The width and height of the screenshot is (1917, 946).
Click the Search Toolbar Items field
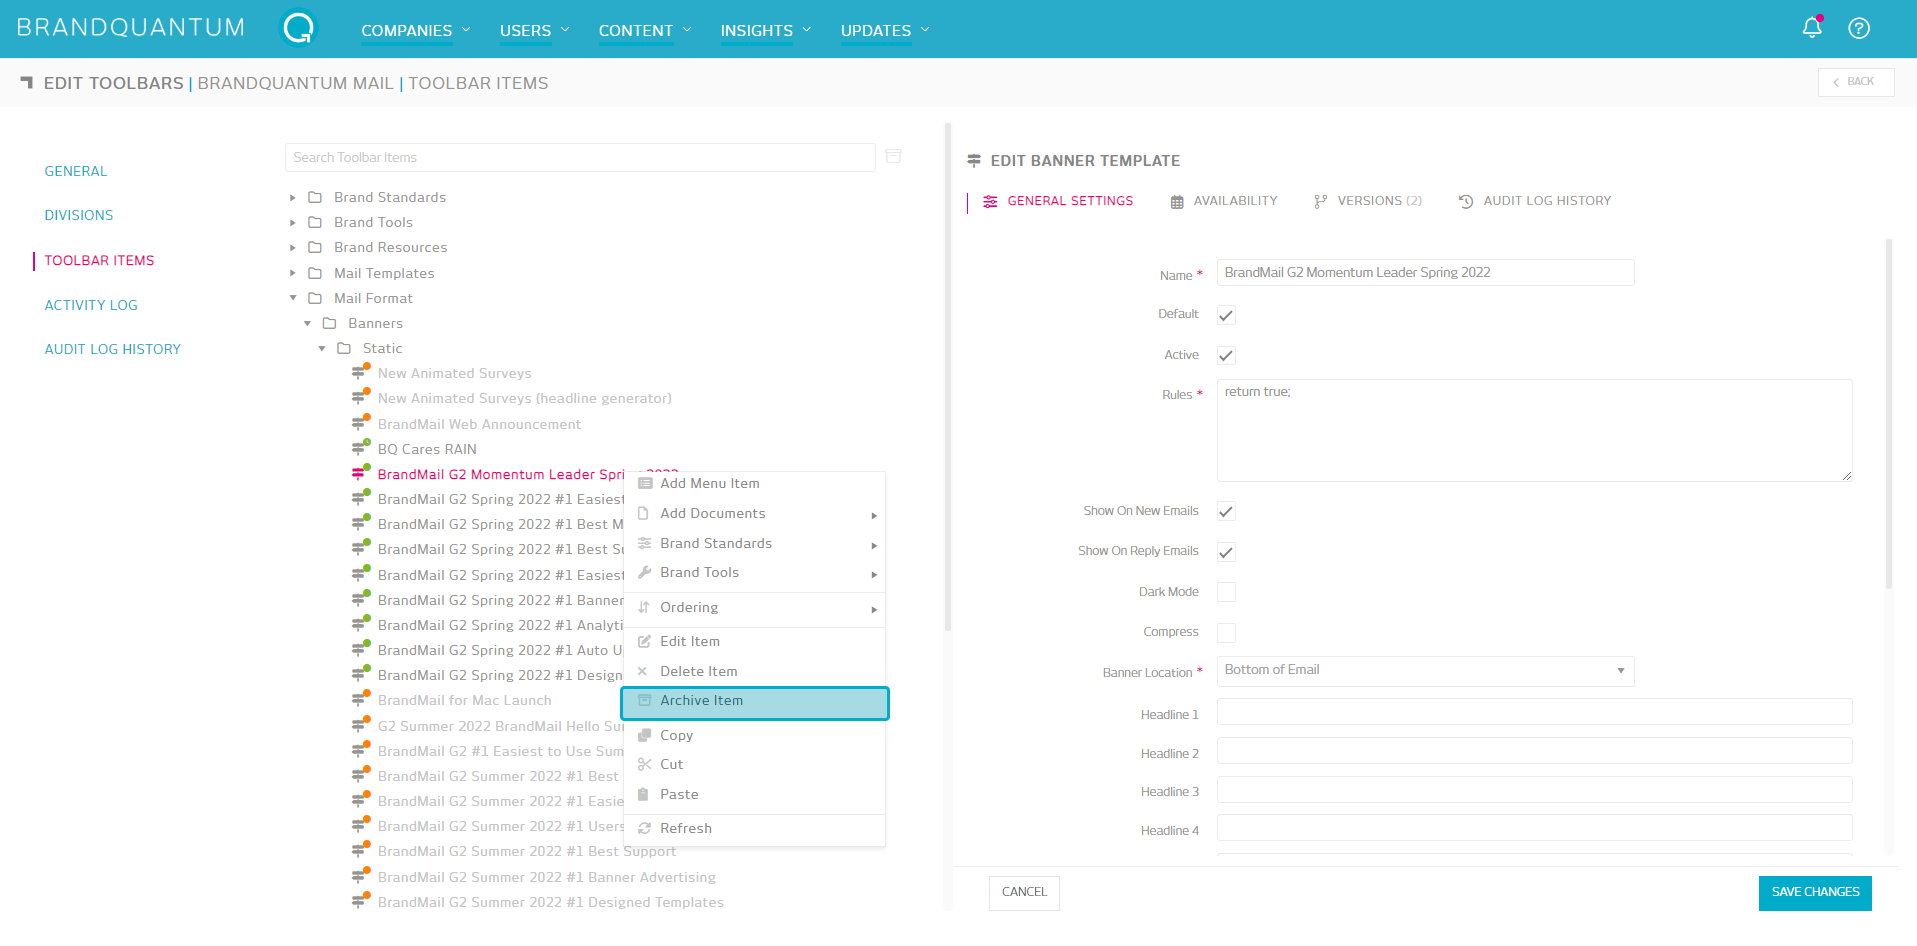click(580, 158)
